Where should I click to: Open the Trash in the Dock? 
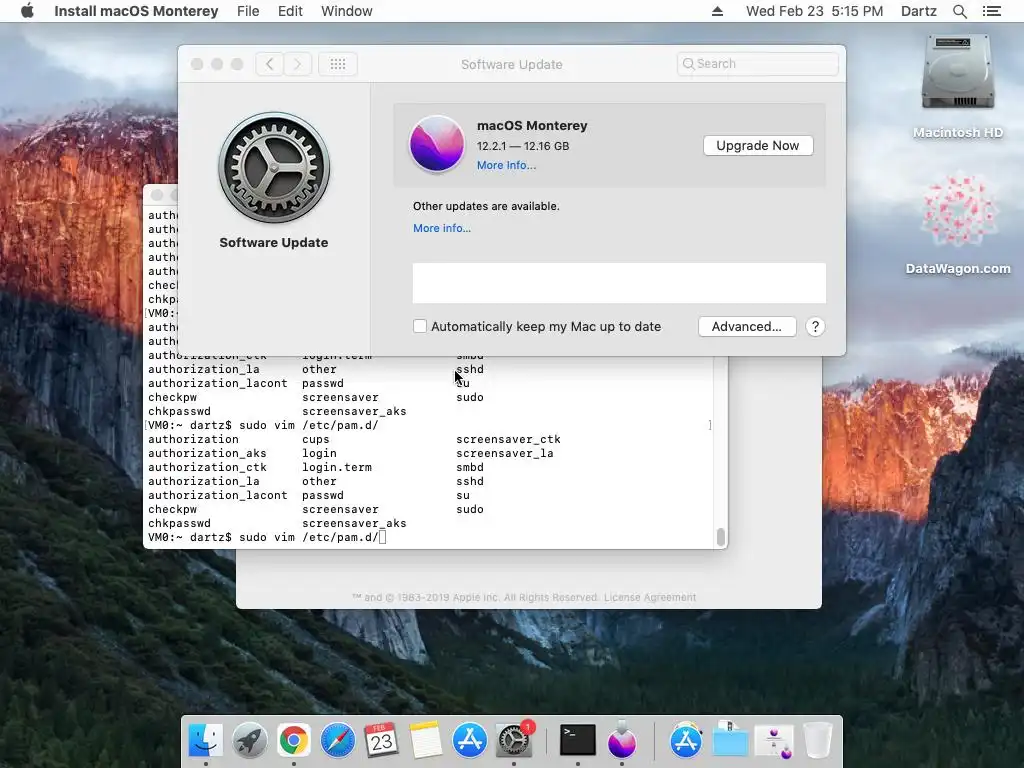point(817,740)
